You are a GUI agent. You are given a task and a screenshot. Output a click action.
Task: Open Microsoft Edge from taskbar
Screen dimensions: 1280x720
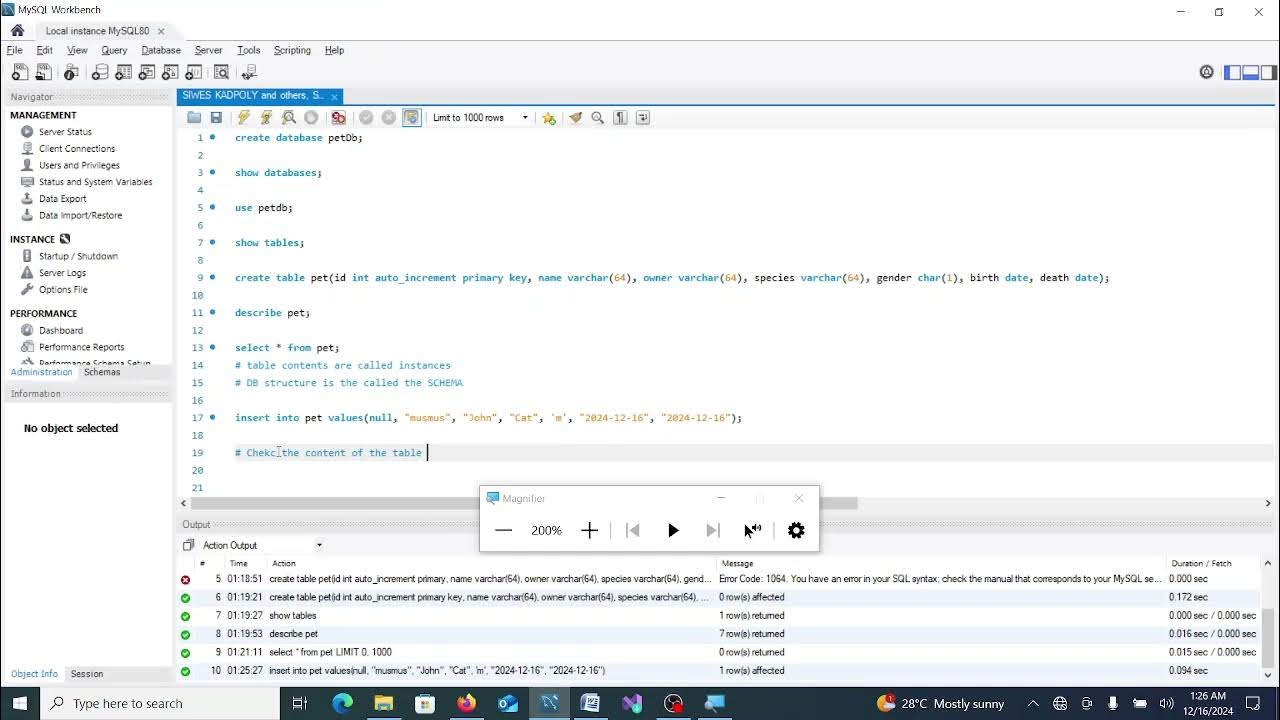342,703
